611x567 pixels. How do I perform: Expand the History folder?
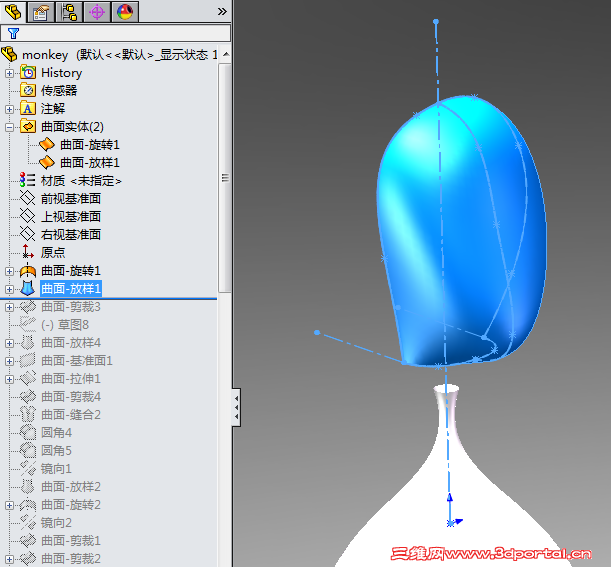click(x=9, y=73)
